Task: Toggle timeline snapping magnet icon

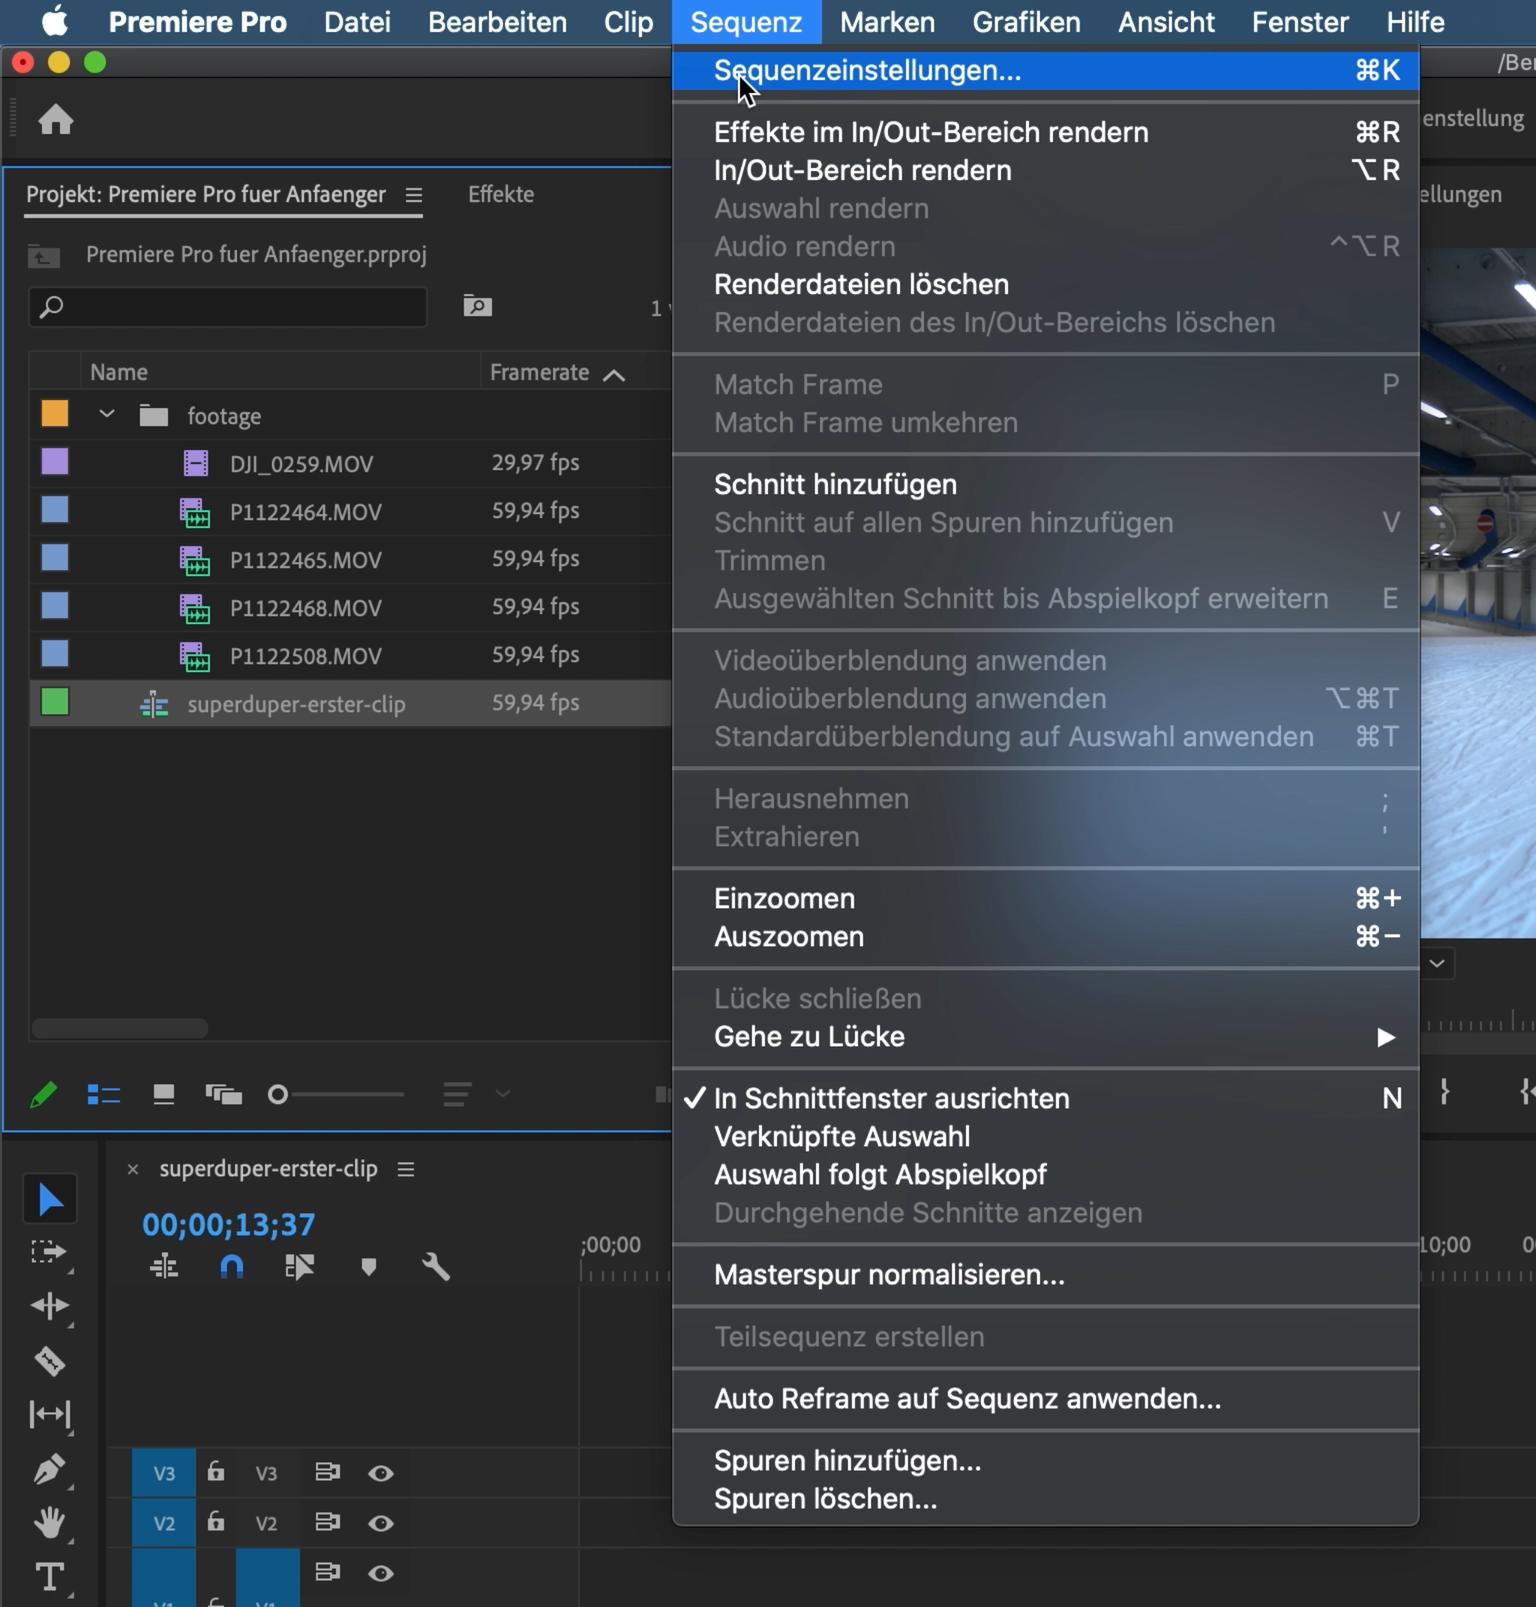Action: coord(231,1267)
